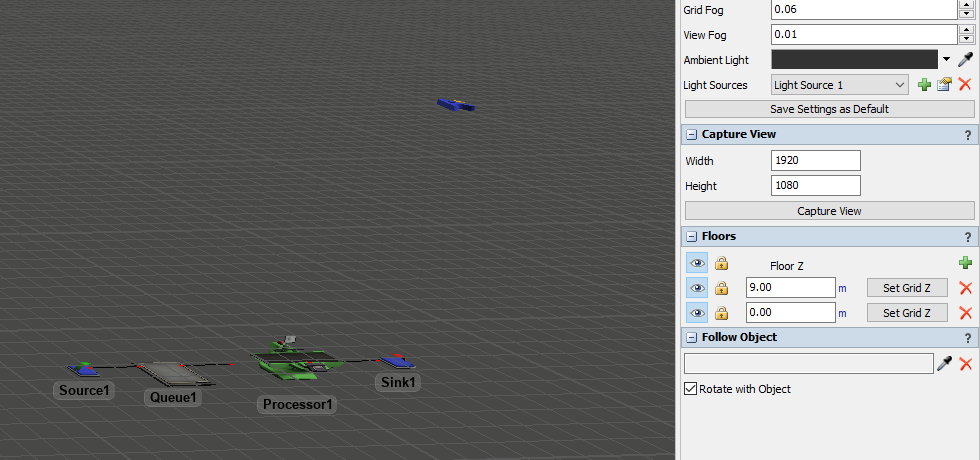
Task: Edit the capture Height field
Action: click(x=816, y=186)
